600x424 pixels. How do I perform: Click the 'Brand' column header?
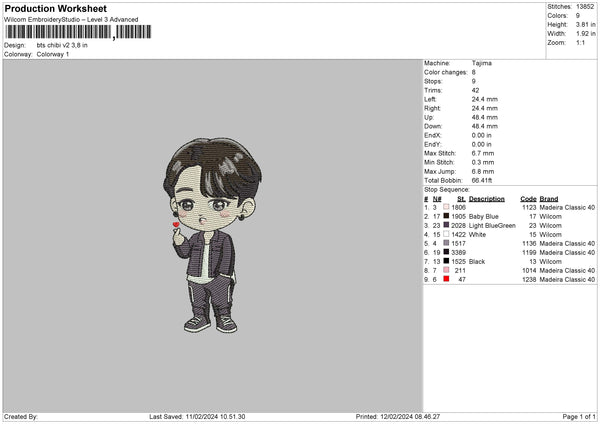pos(549,199)
